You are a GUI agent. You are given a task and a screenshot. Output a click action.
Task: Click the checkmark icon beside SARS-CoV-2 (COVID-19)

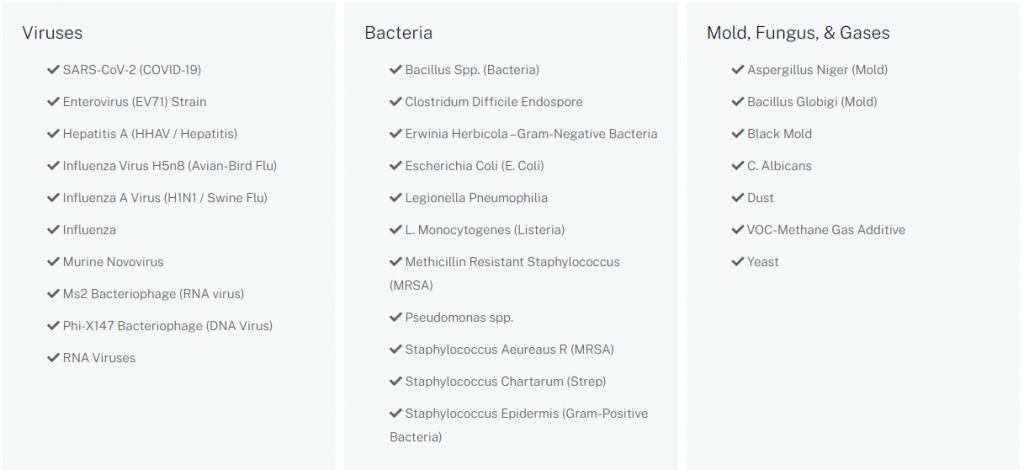coord(53,70)
